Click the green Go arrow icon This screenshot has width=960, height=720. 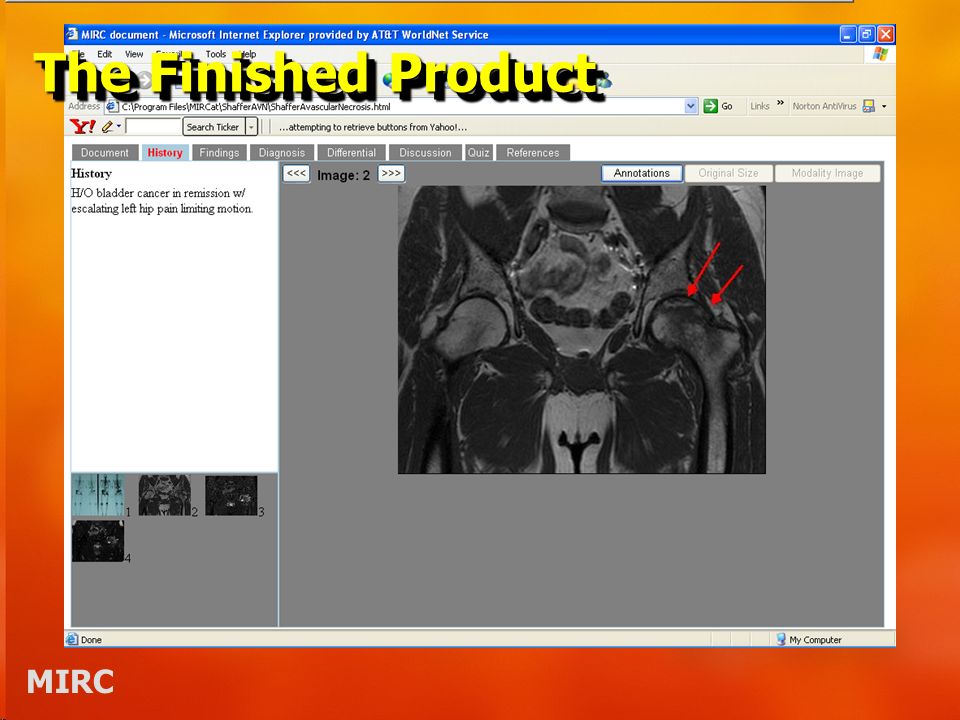pos(710,106)
